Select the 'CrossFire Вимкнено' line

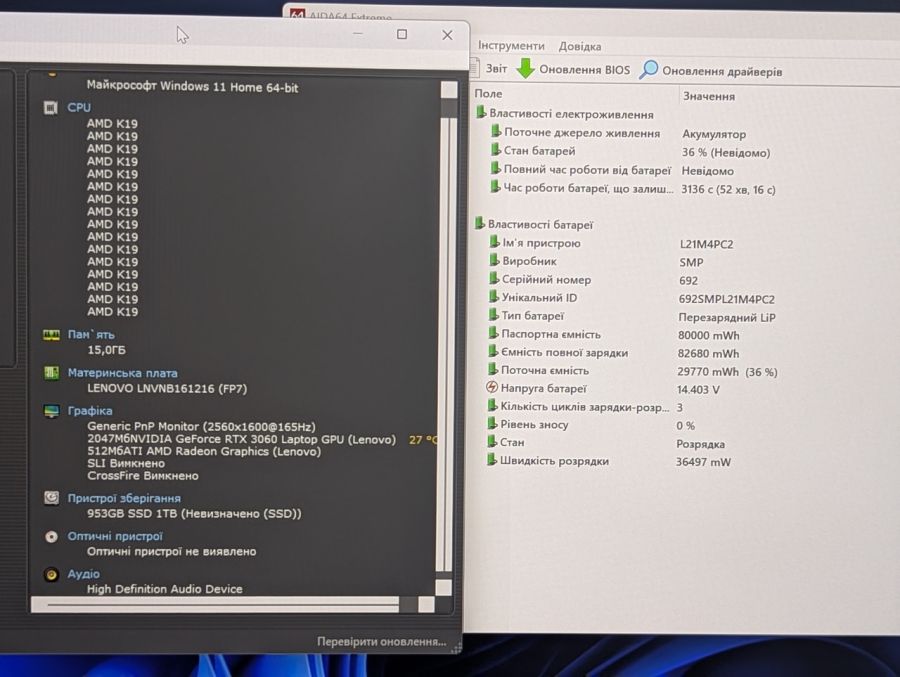143,476
